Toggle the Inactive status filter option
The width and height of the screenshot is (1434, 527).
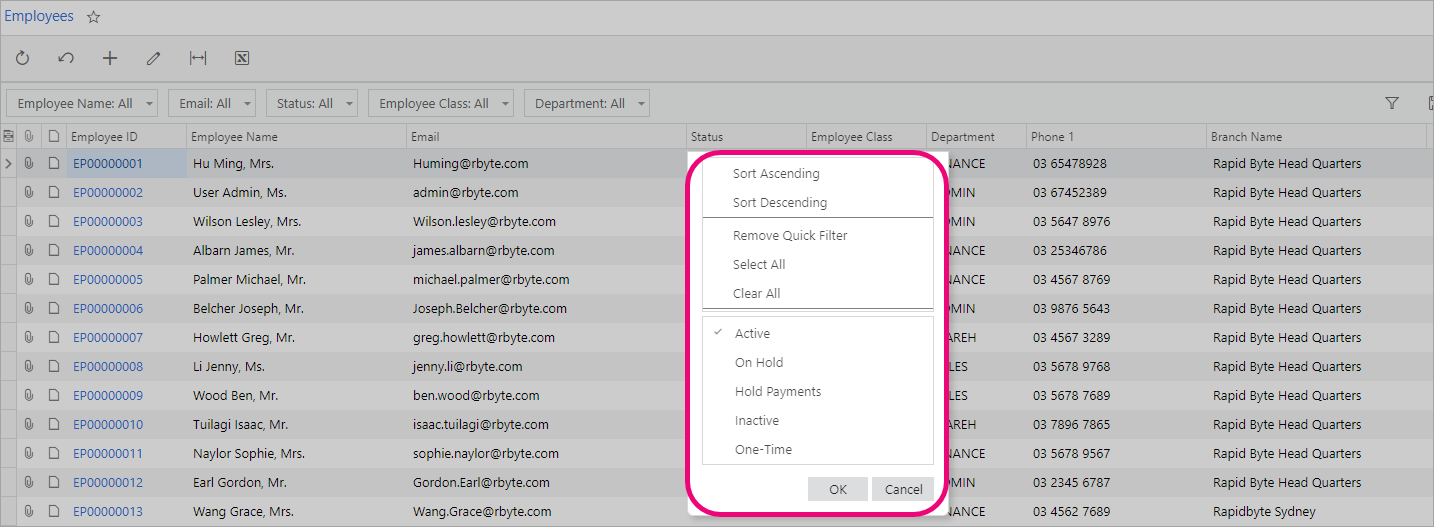[818, 421]
